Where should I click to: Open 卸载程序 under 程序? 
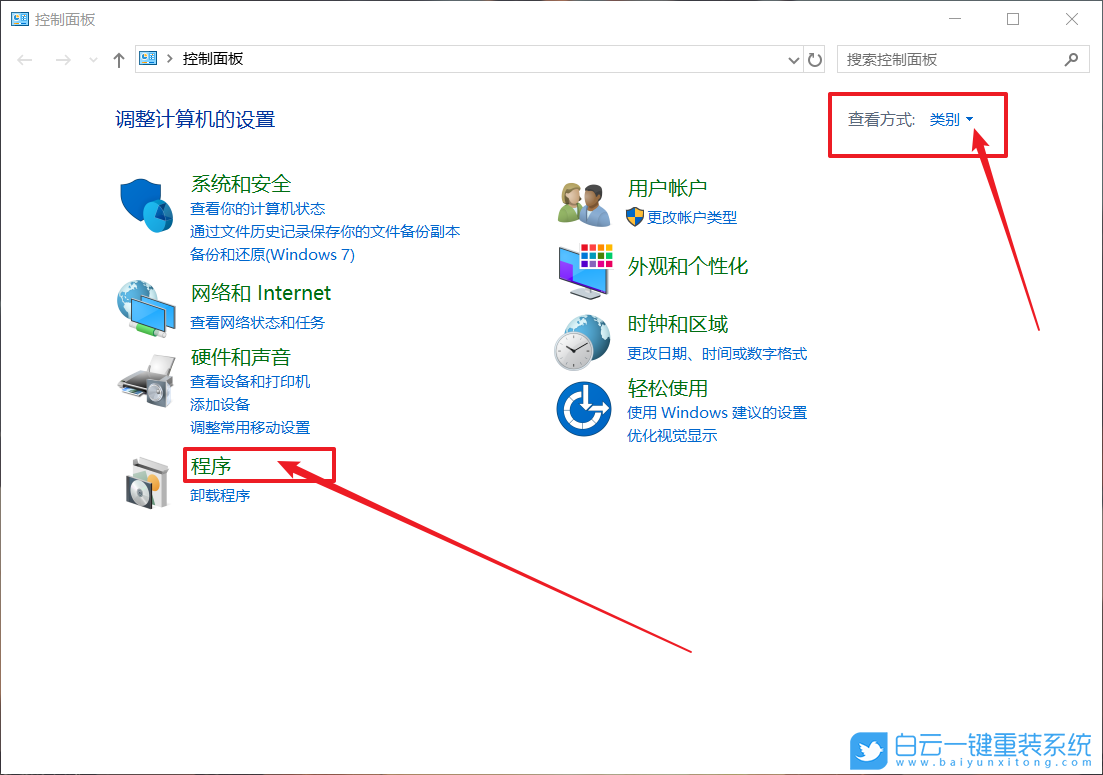point(219,494)
